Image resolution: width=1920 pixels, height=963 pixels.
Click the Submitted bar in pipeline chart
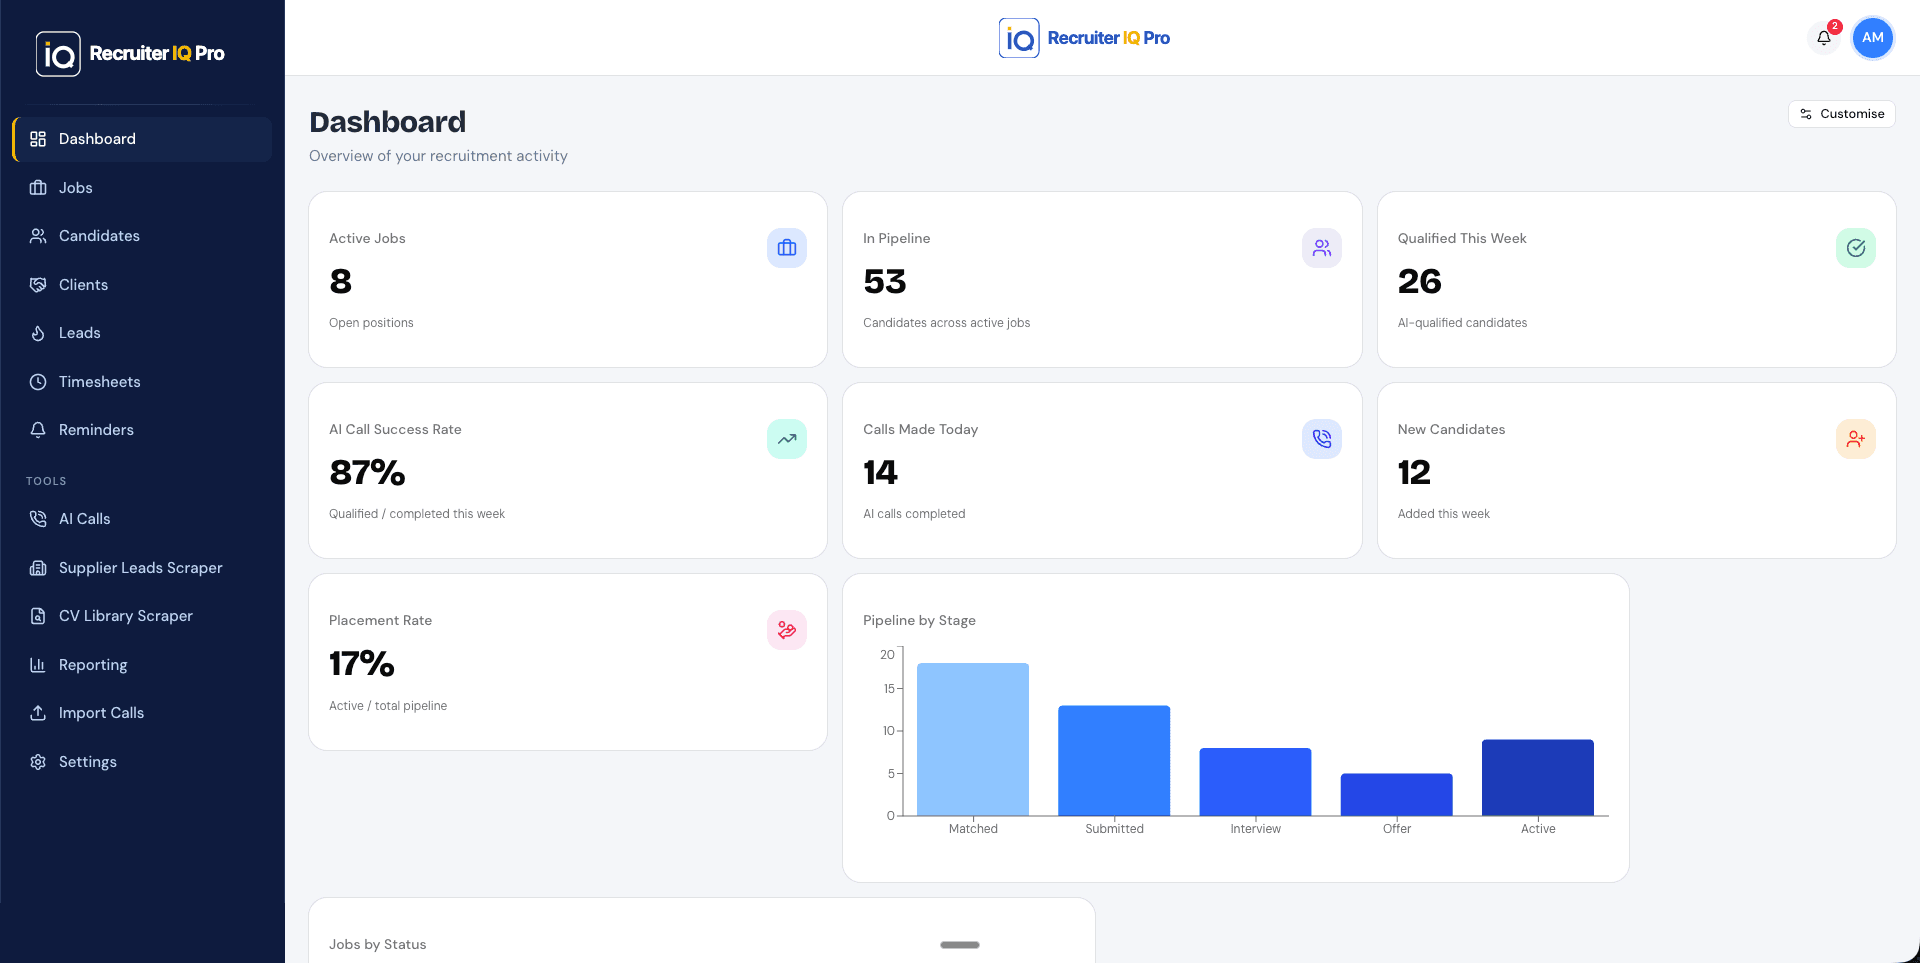pos(1114,761)
